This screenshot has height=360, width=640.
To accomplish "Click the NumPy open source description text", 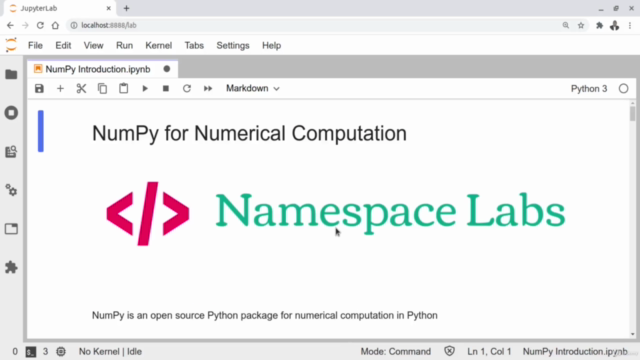I will (264, 316).
